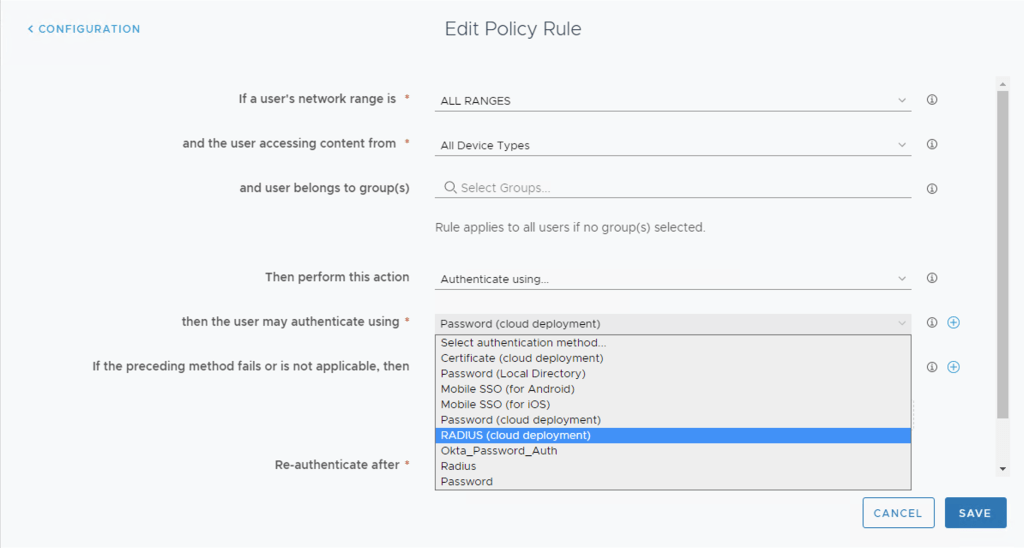This screenshot has width=1024, height=548.
Task: Open the ALL RANGES network dropdown
Action: click(672, 101)
